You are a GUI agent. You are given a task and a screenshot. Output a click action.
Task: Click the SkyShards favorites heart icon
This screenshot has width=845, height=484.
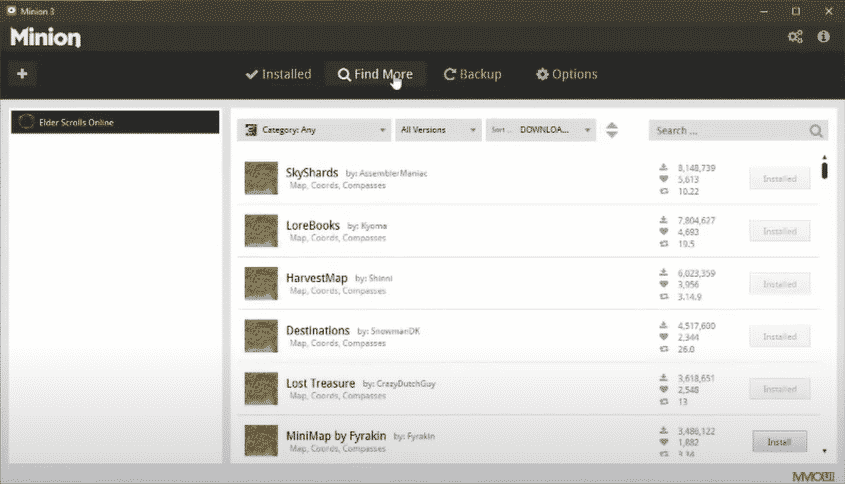[x=663, y=179]
